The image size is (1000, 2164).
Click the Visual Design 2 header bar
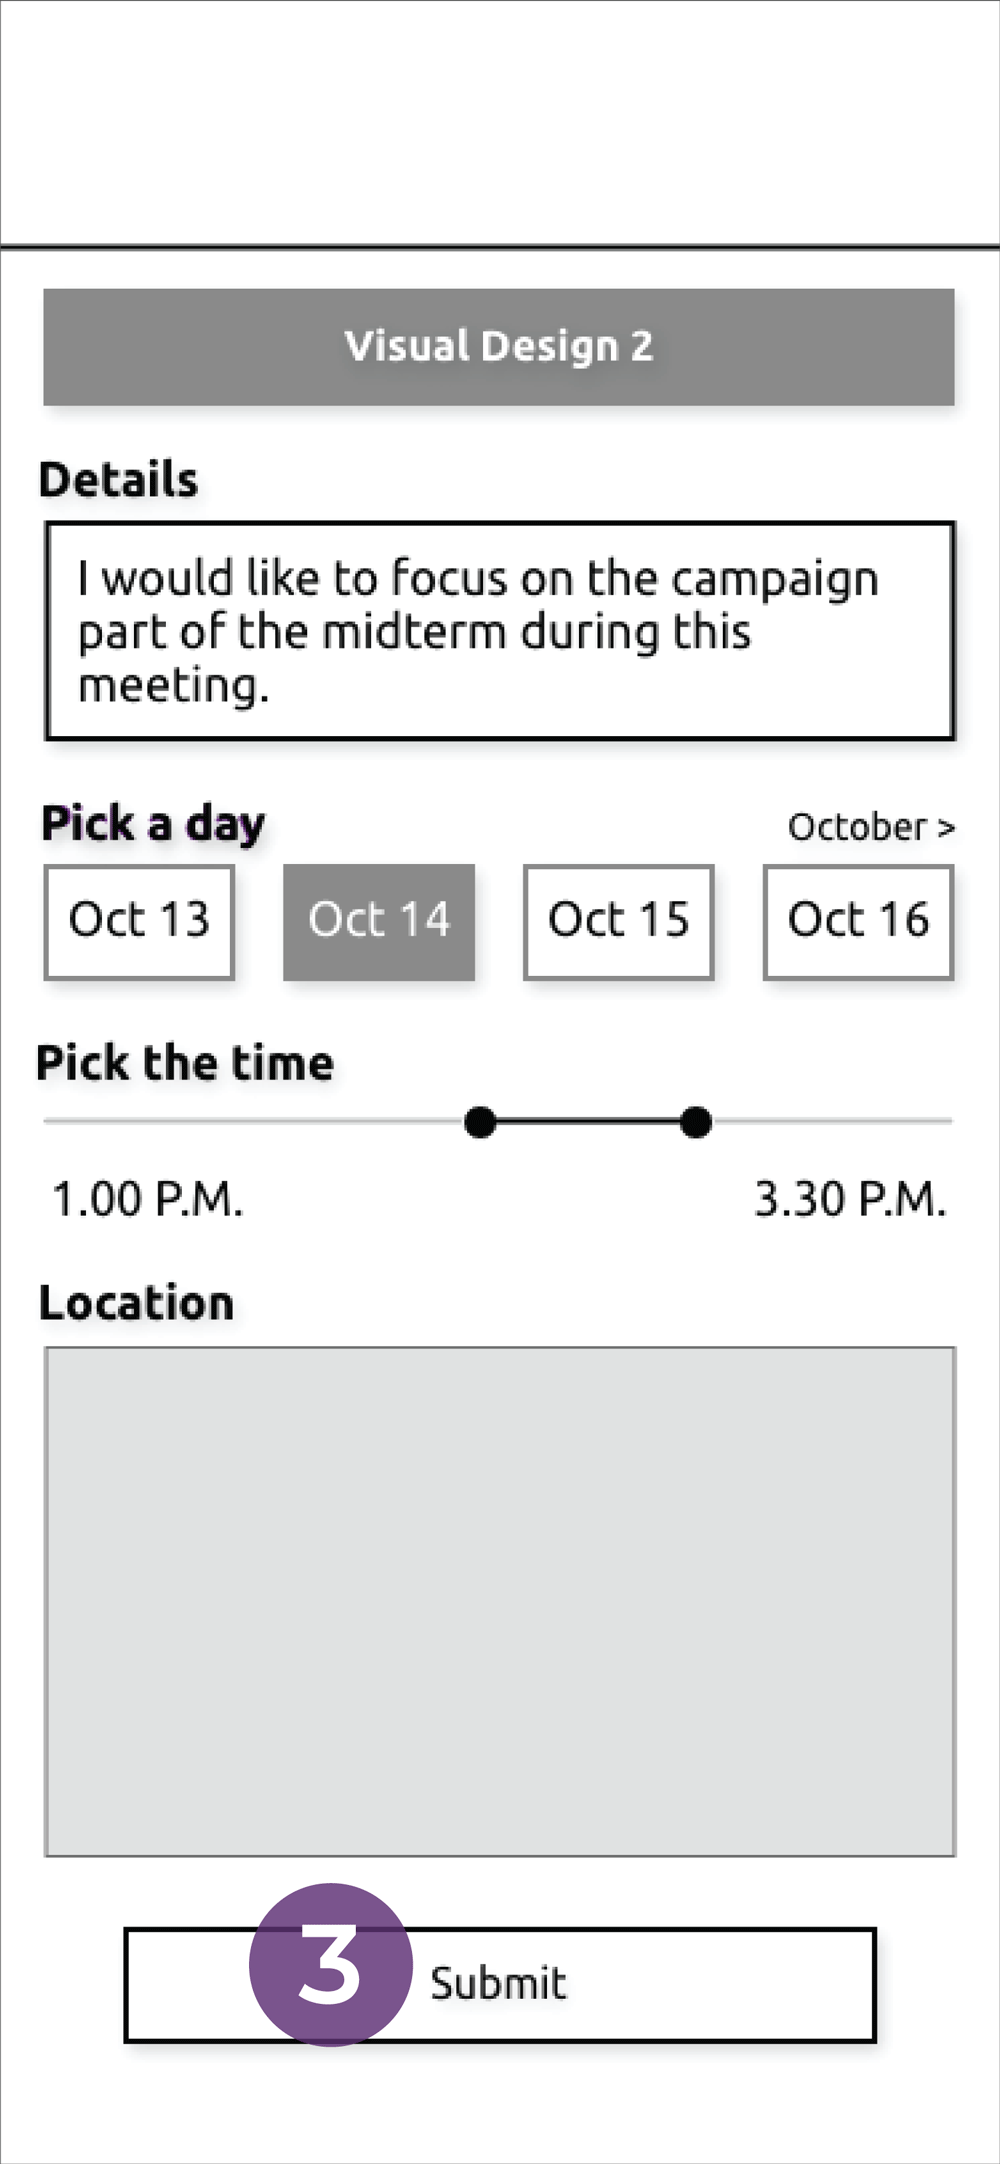499,347
